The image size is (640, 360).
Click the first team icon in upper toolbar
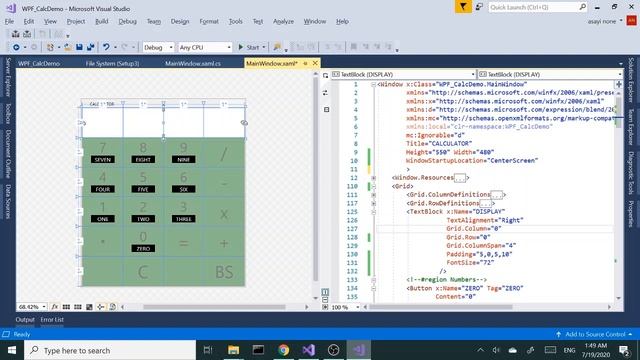pyautogui.click(x=16, y=34)
